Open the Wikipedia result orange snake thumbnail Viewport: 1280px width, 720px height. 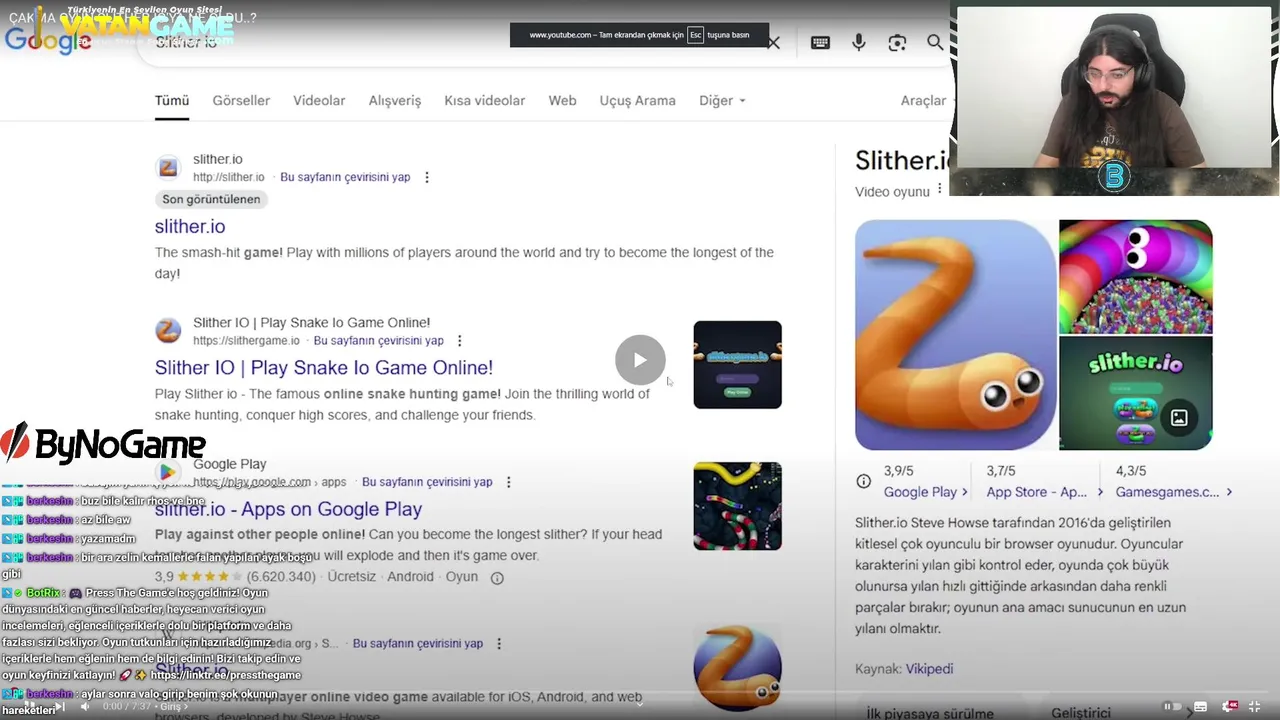[738, 668]
